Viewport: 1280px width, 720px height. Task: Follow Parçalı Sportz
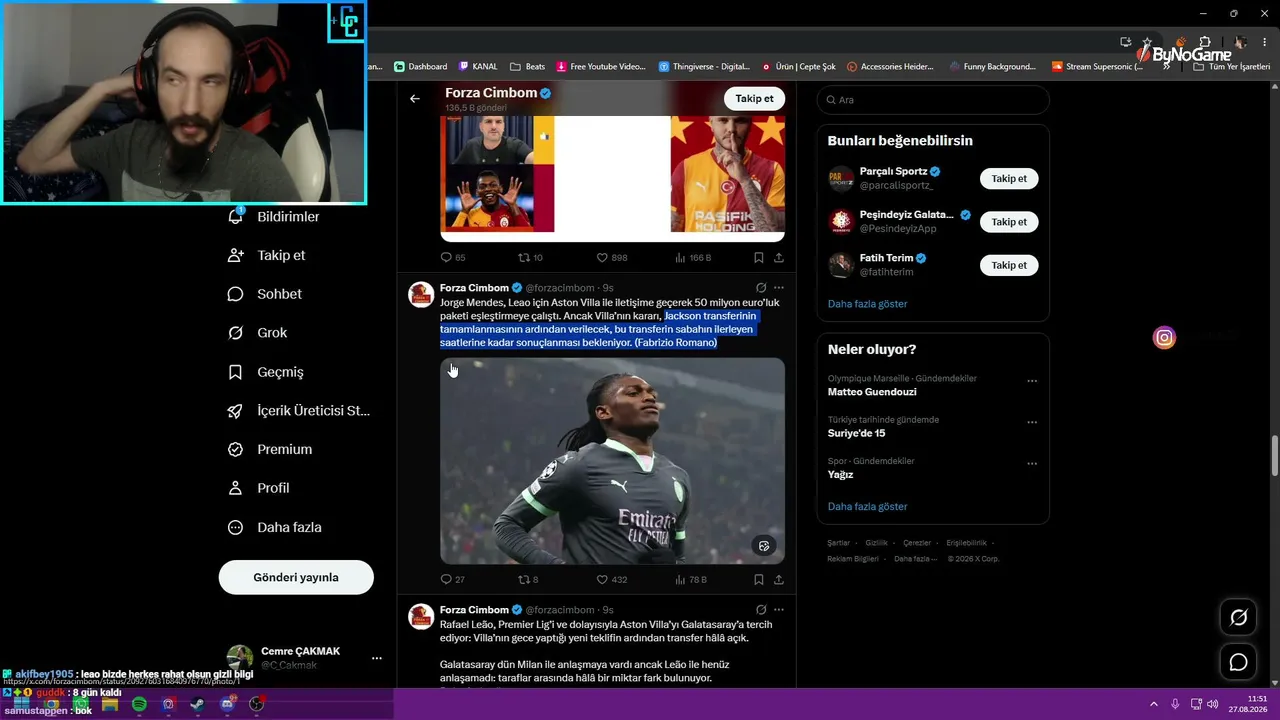pyautogui.click(x=1009, y=179)
